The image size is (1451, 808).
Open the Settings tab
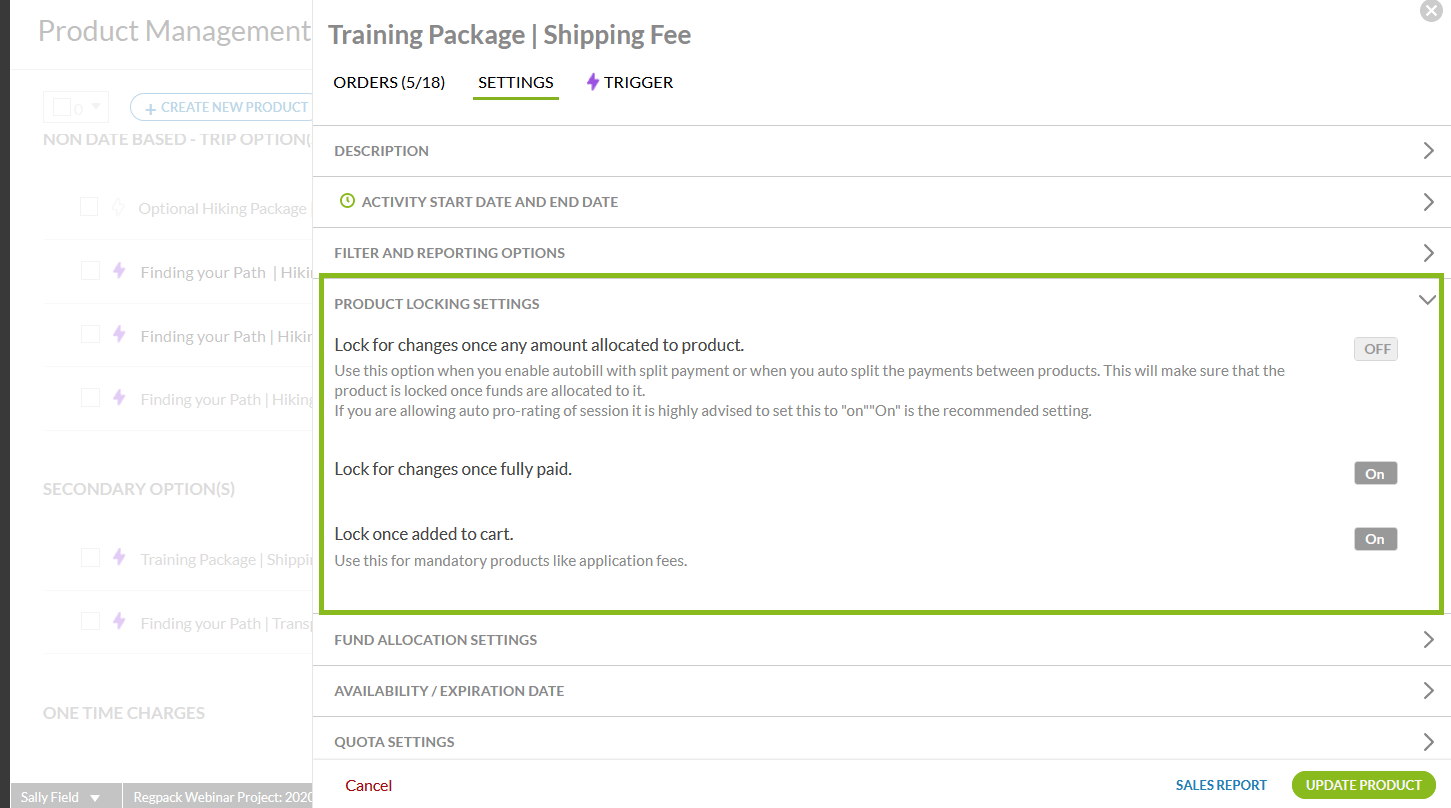(x=515, y=82)
